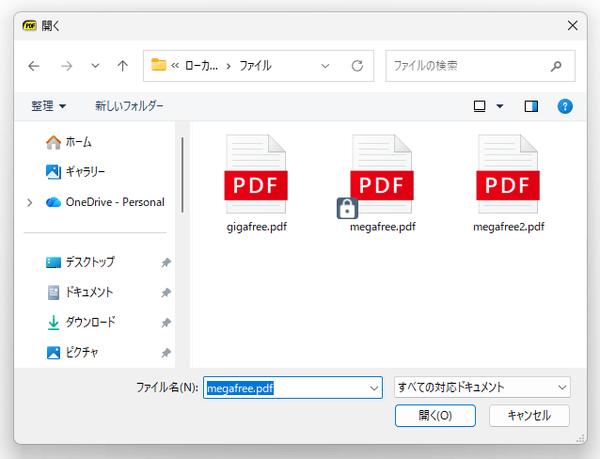
Task: Expand hidden path with « chevron
Action: [x=175, y=66]
